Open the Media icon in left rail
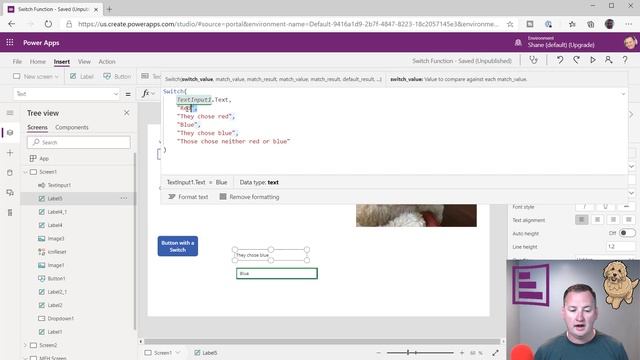Screen dimensions: 640x360 10,192
